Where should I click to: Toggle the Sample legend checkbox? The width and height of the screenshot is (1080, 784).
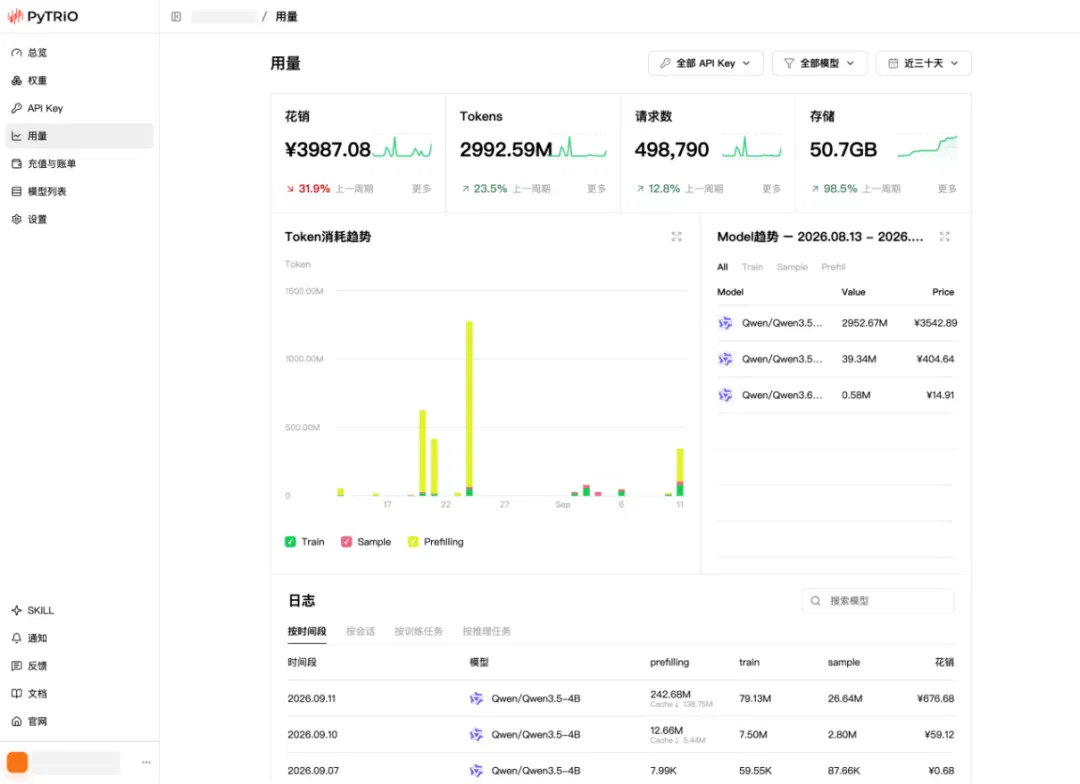click(346, 541)
